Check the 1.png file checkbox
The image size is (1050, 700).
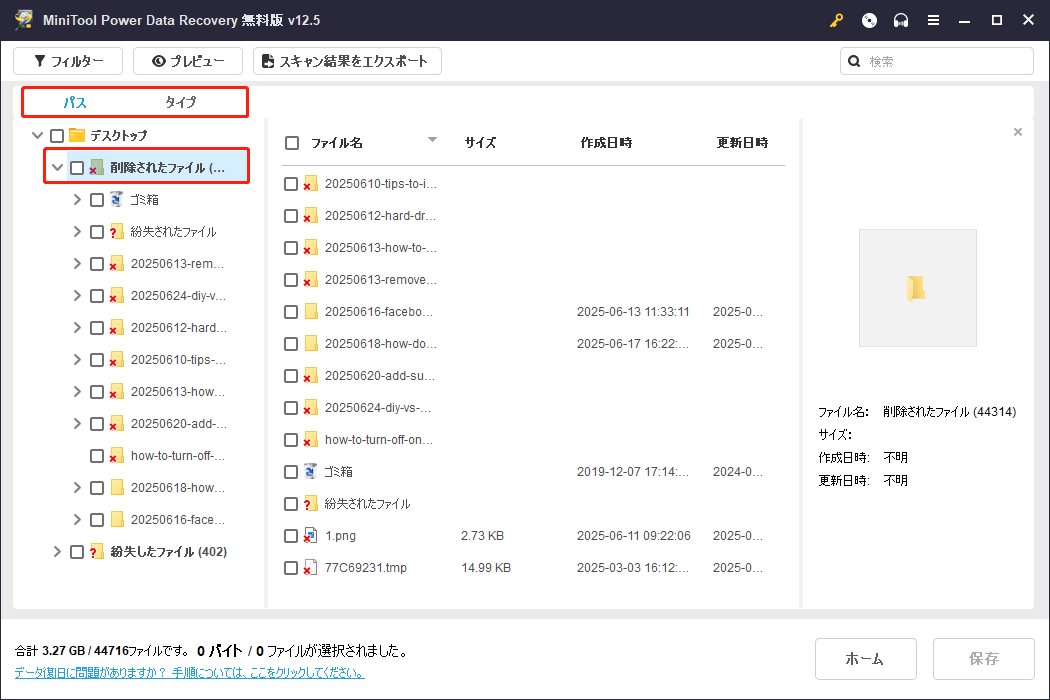pyautogui.click(x=291, y=536)
